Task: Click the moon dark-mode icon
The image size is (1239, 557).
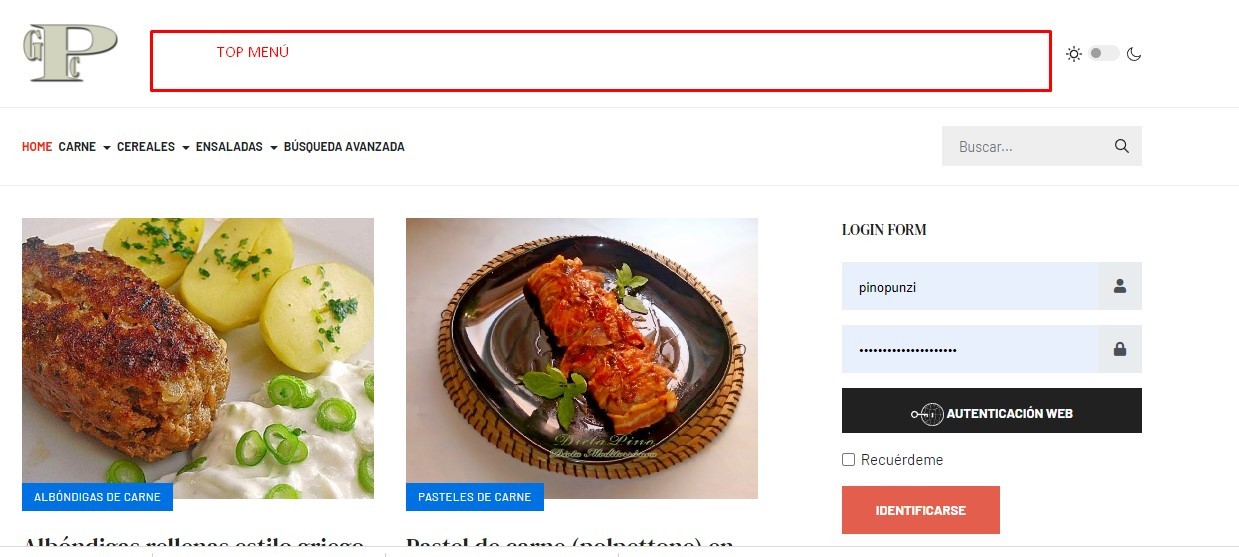Action: point(1134,54)
